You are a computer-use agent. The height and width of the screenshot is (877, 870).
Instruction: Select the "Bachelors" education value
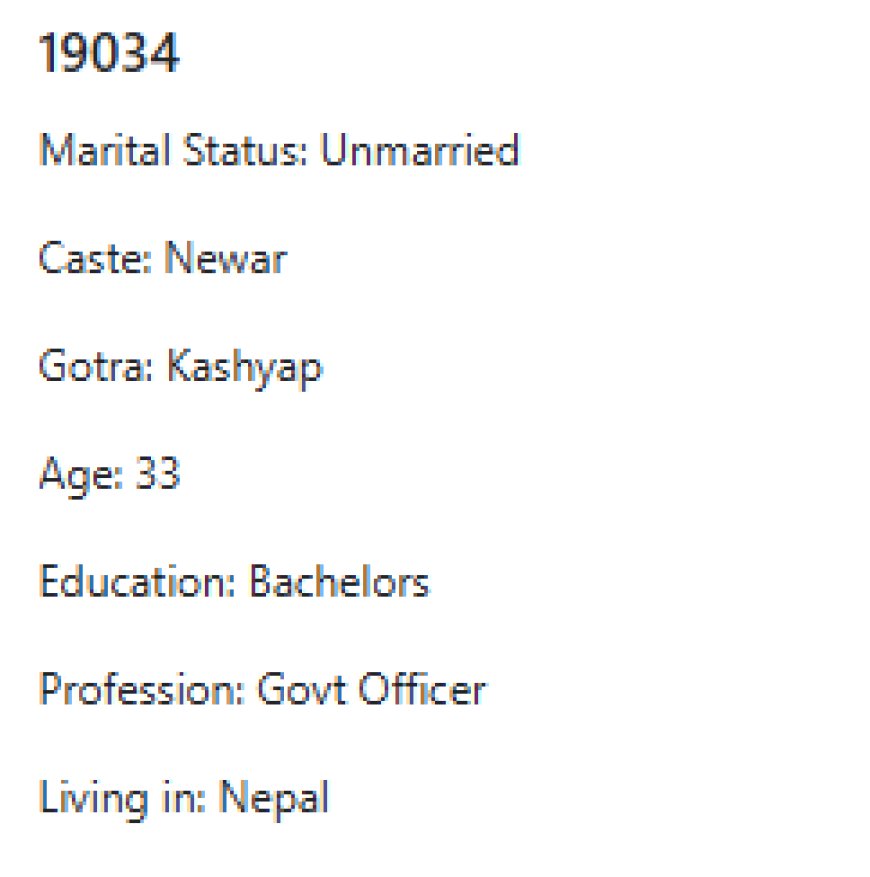pyautogui.click(x=339, y=583)
